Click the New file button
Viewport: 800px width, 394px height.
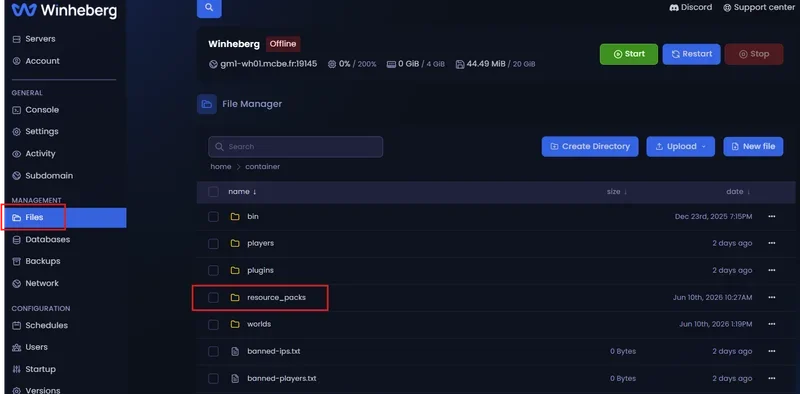753,146
